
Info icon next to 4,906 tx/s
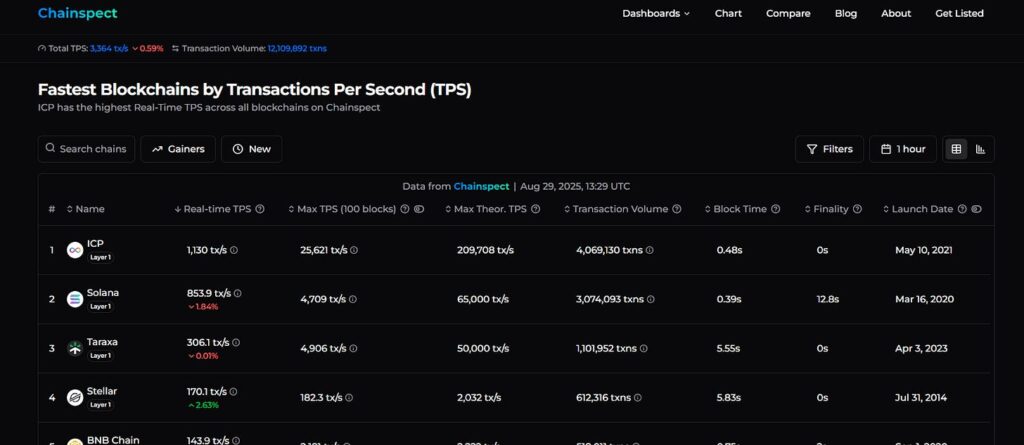[x=353, y=348]
